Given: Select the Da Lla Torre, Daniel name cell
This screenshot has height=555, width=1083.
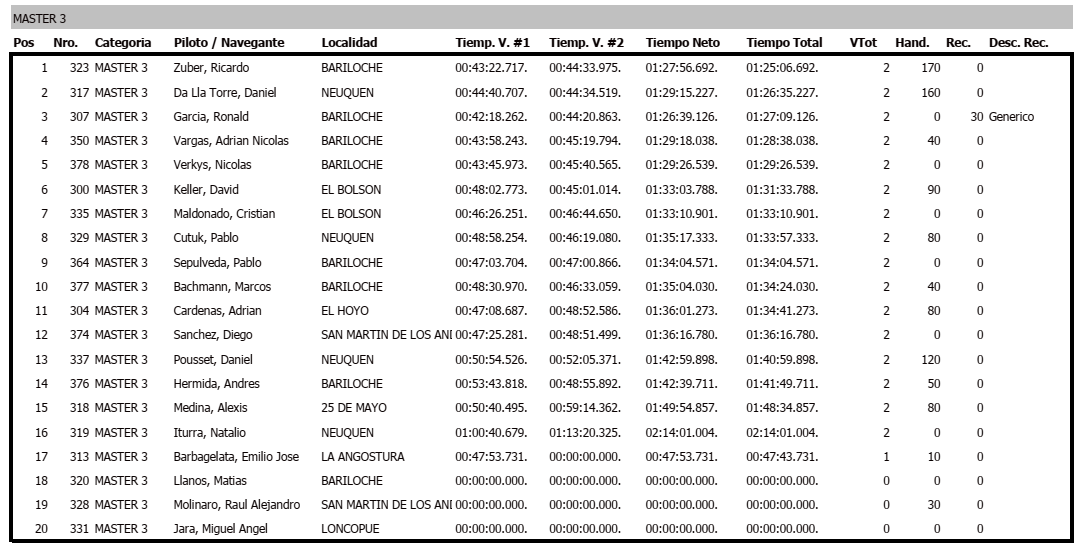Looking at the screenshot, I should [x=226, y=93].
